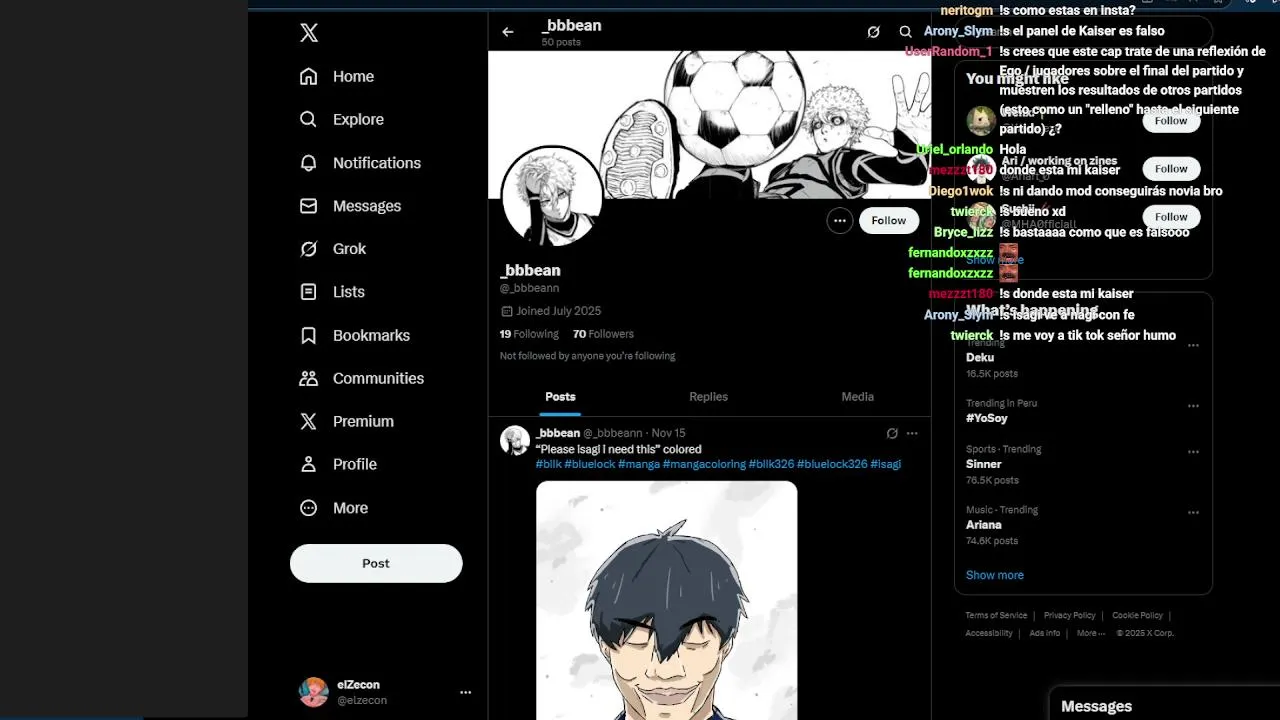This screenshot has width=1280, height=720.
Task: Open the colored Isagi post image
Action: [666, 600]
